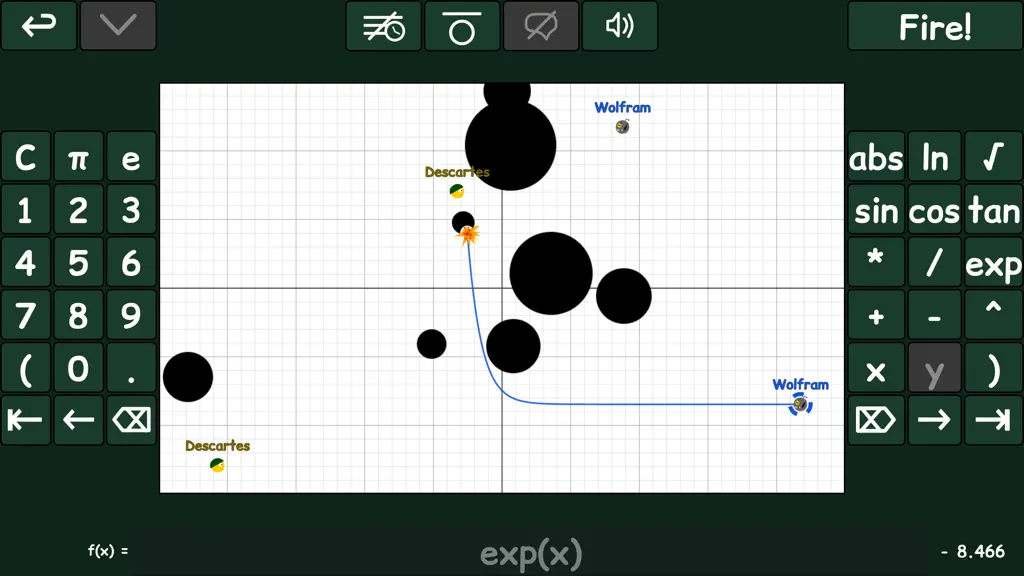Select the sin function key
The height and width of the screenshot is (576, 1024).
[876, 210]
